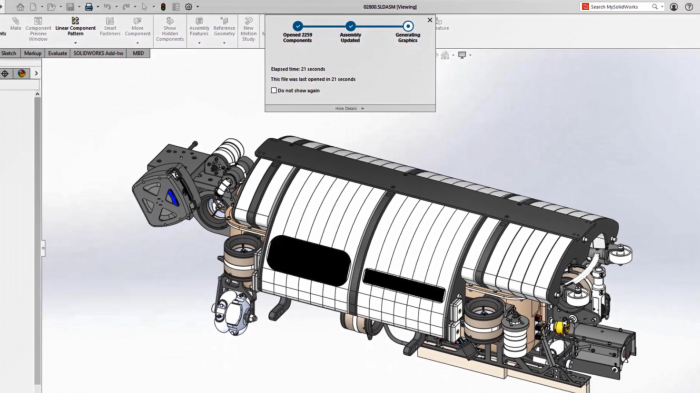Viewport: 700px width, 393px height.
Task: Expand the Print dropdown arrow
Action: click(x=98, y=7)
